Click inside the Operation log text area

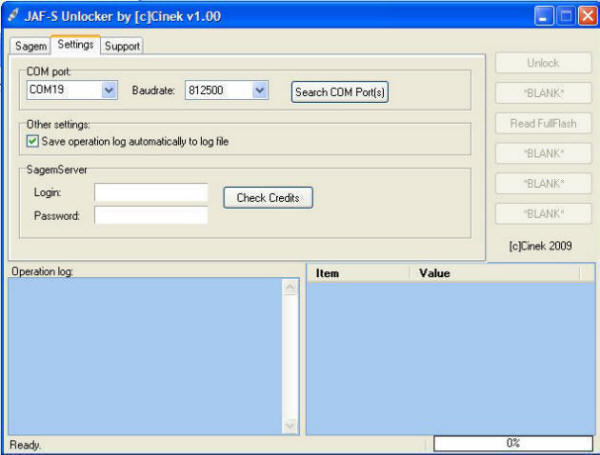pyautogui.click(x=145, y=356)
